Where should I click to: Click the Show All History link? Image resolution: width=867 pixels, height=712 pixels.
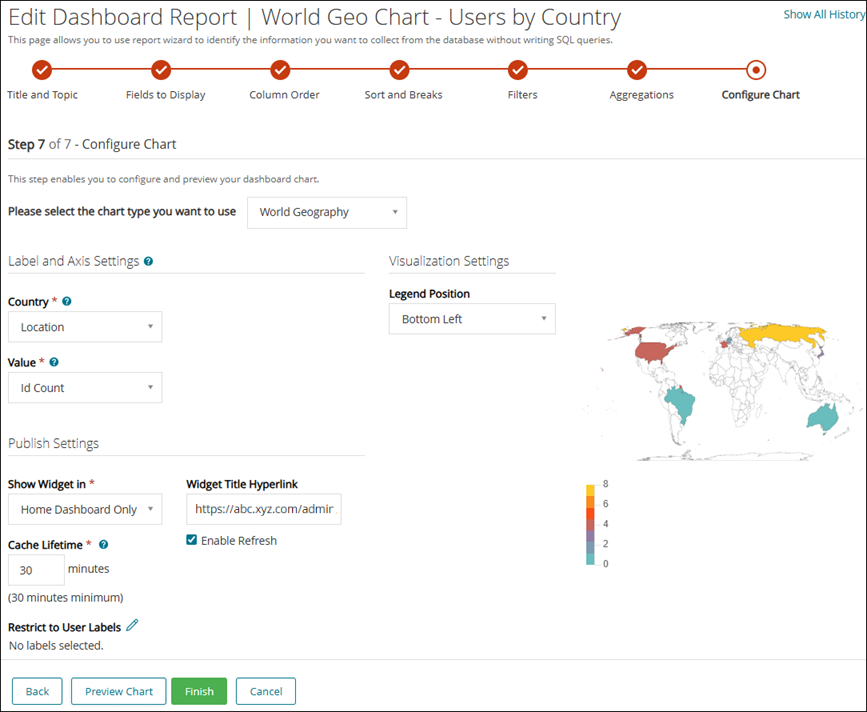824,14
